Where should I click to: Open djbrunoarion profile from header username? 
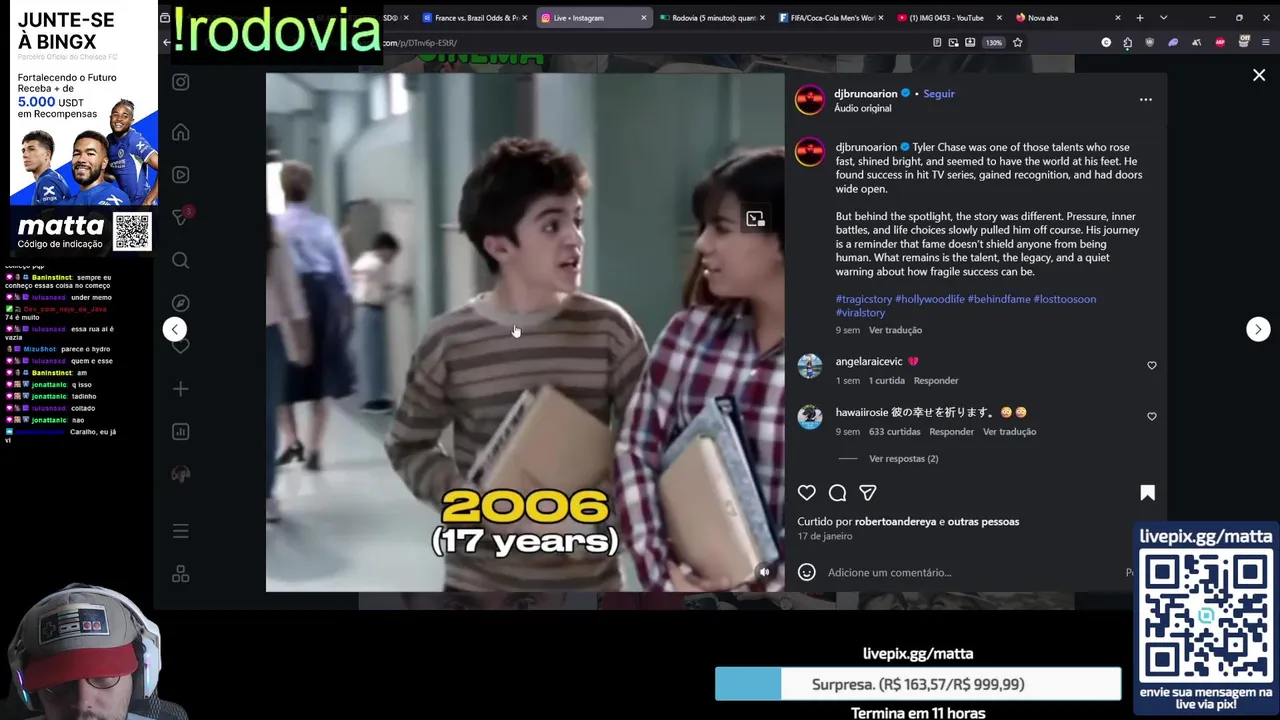[x=866, y=94]
